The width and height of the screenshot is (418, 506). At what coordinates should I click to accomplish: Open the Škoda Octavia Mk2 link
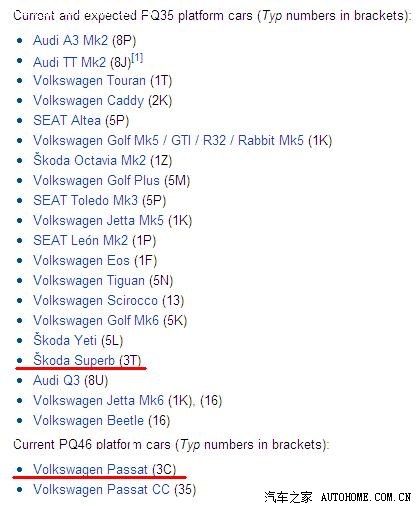[89, 161]
